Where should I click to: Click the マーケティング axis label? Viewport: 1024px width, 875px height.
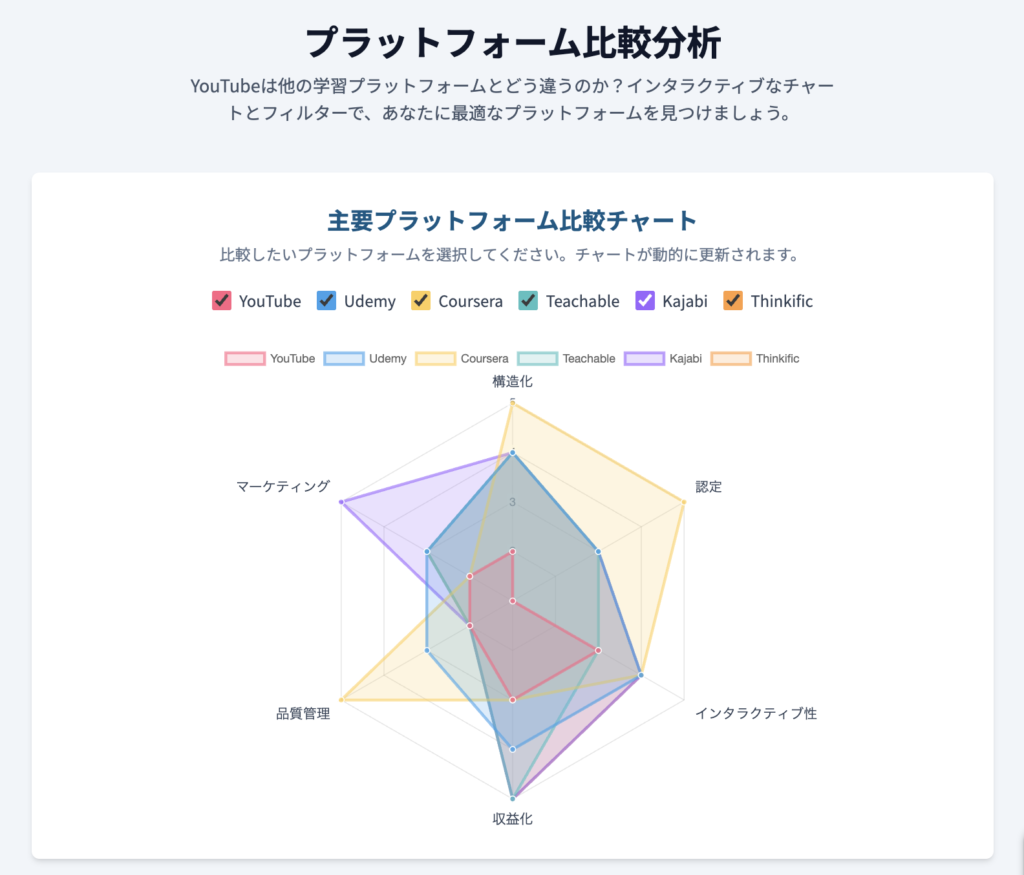[283, 486]
